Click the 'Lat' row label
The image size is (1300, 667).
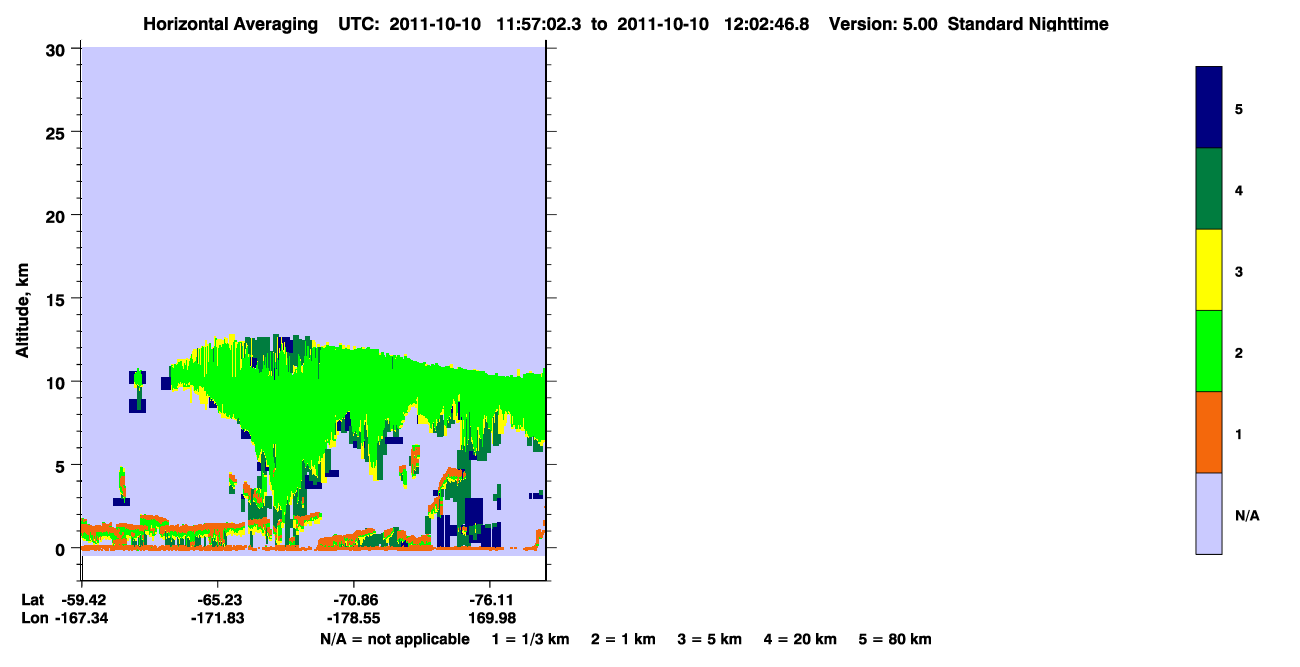(33, 600)
